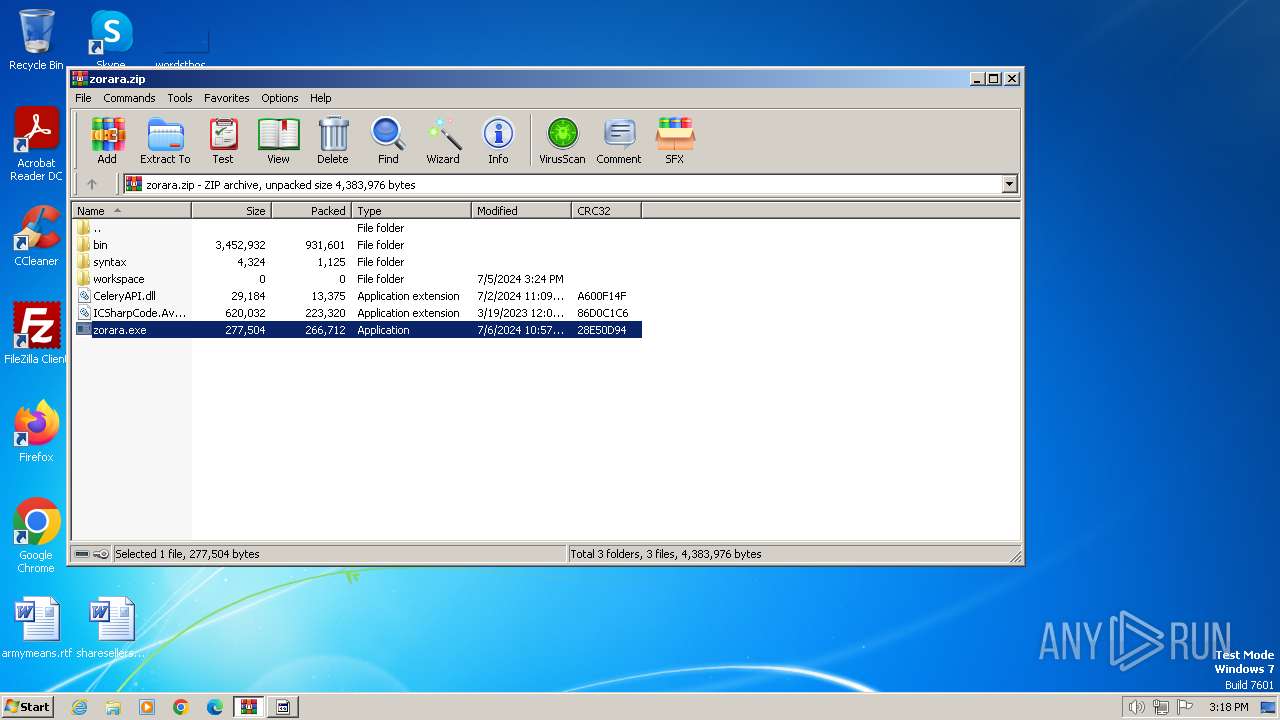Click the volume tray icon

pos(1136,707)
